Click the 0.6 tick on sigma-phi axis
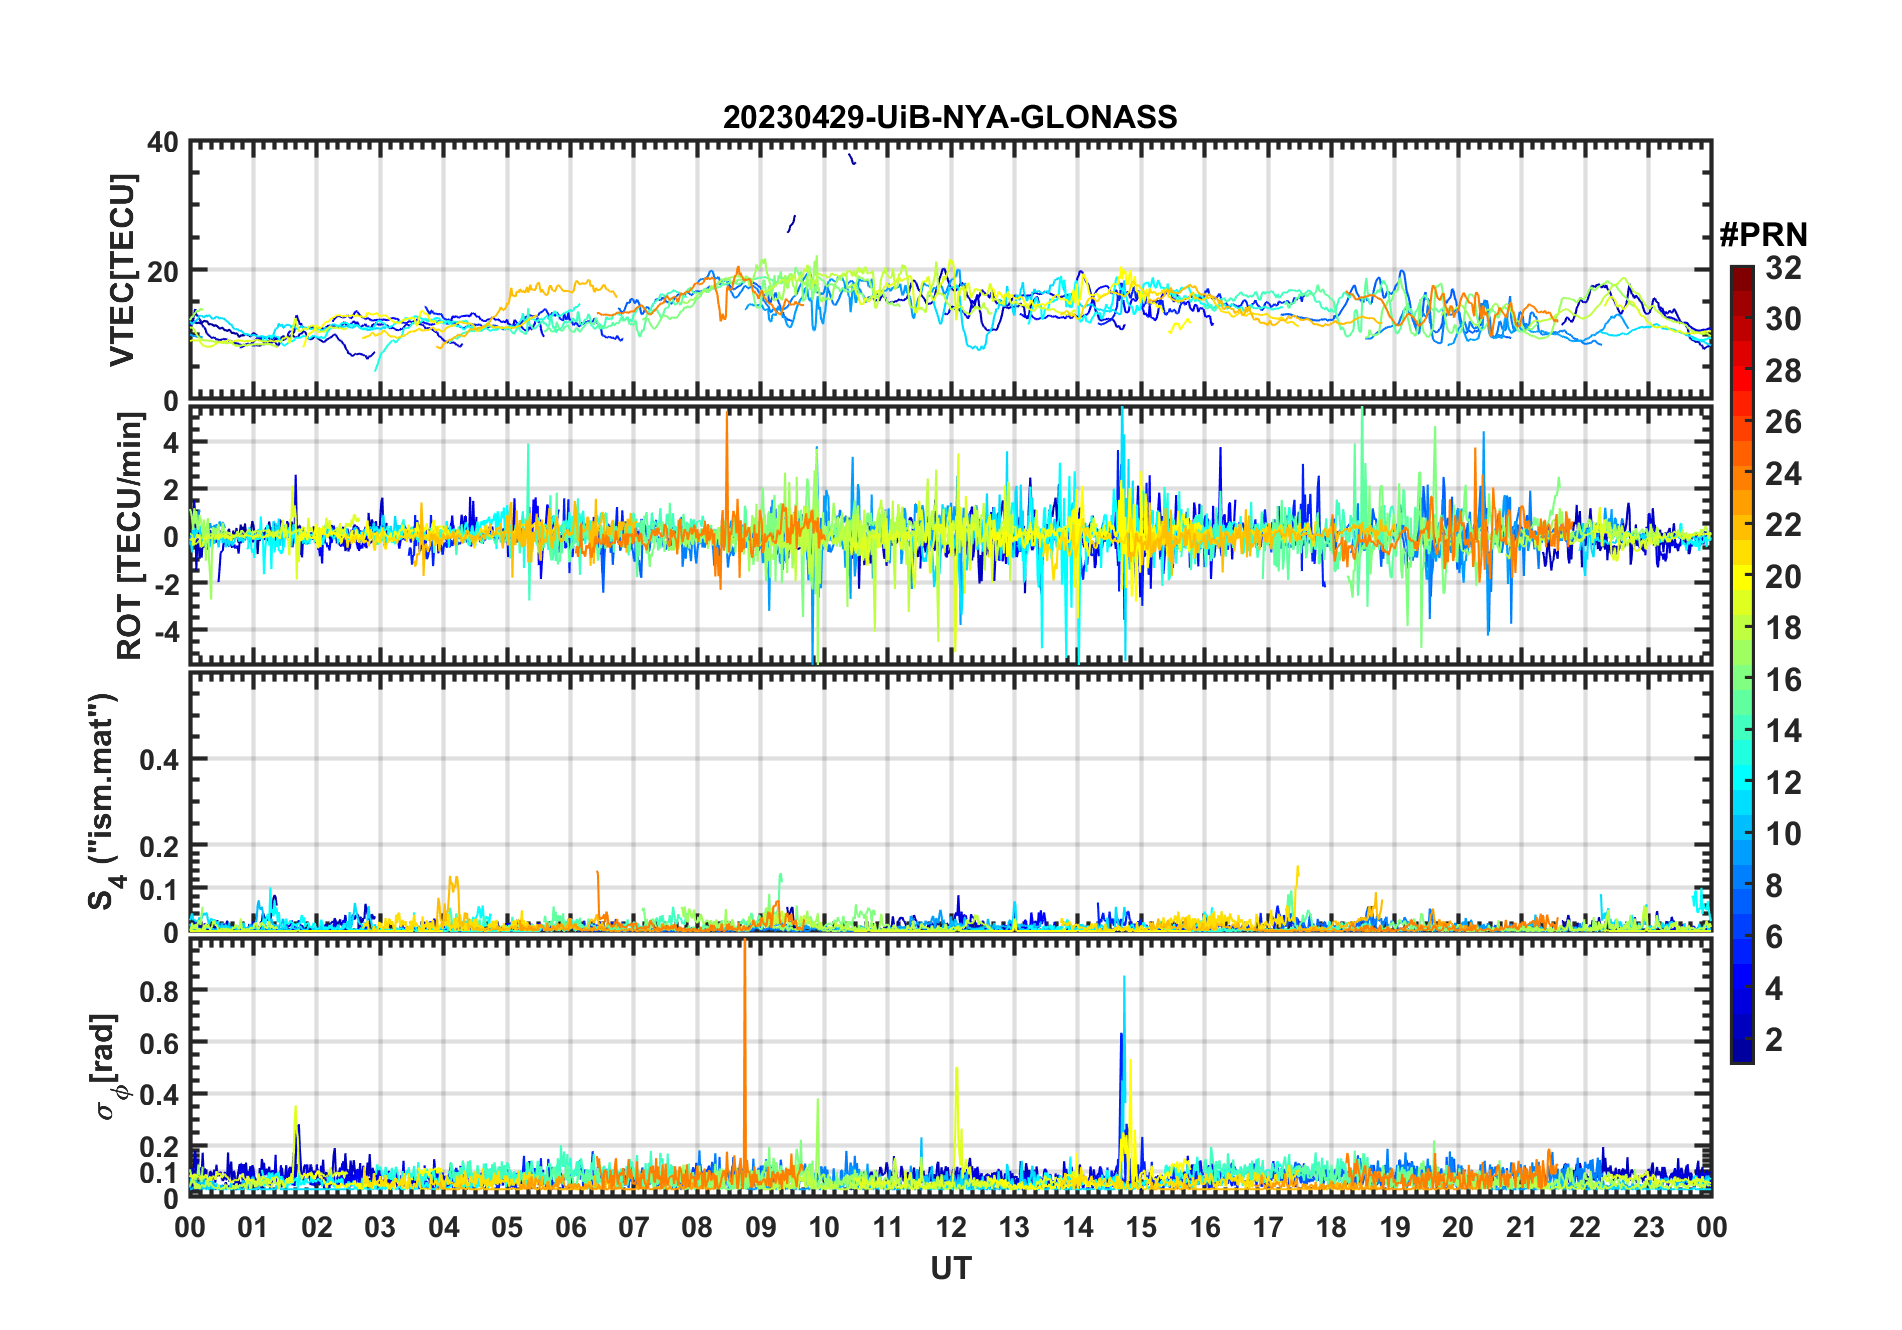 (x=158, y=1043)
